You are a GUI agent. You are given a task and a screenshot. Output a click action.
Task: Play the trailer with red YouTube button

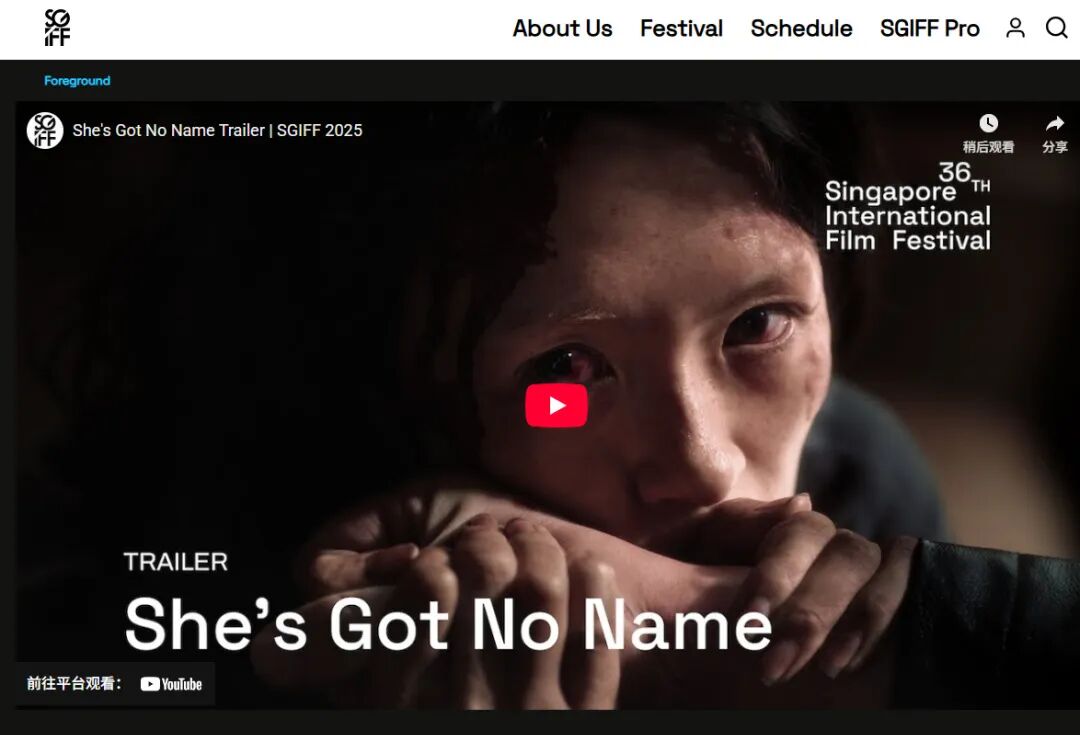(557, 406)
